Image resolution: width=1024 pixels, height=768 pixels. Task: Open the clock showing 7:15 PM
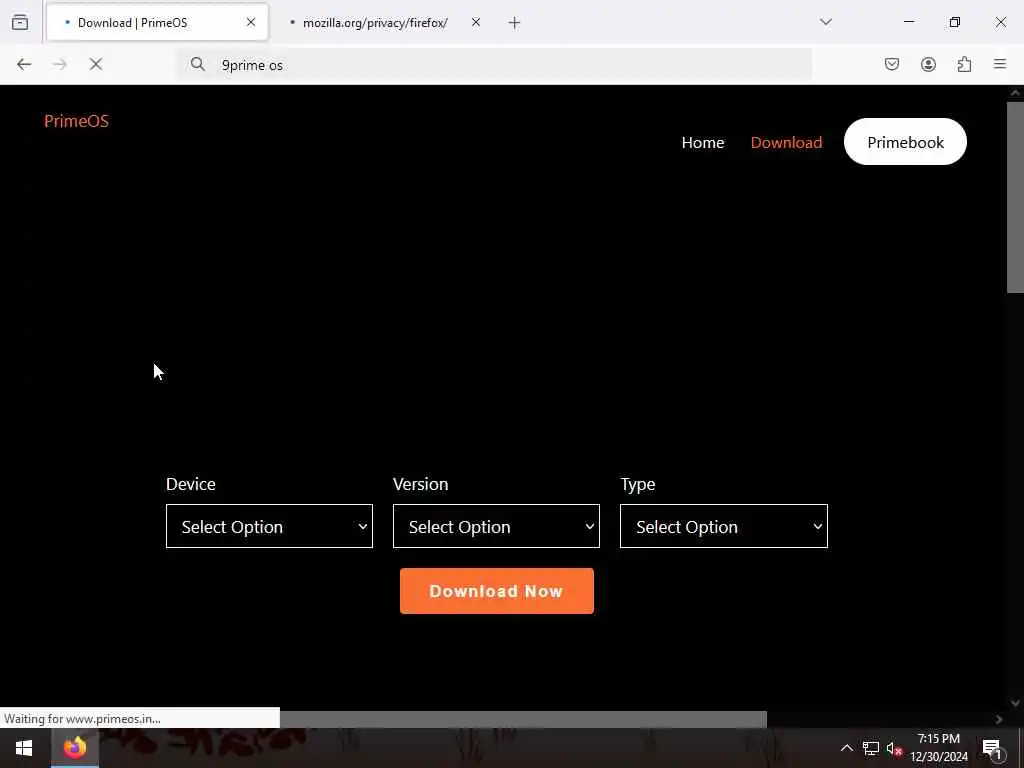pyautogui.click(x=938, y=748)
